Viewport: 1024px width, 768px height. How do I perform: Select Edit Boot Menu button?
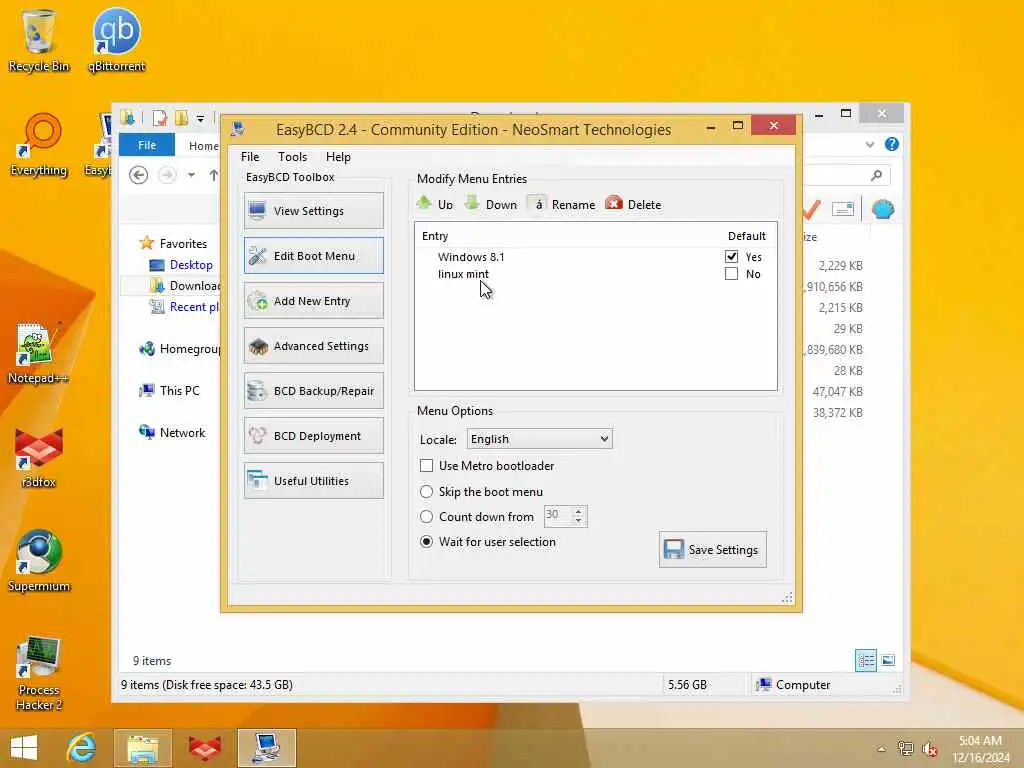(313, 256)
